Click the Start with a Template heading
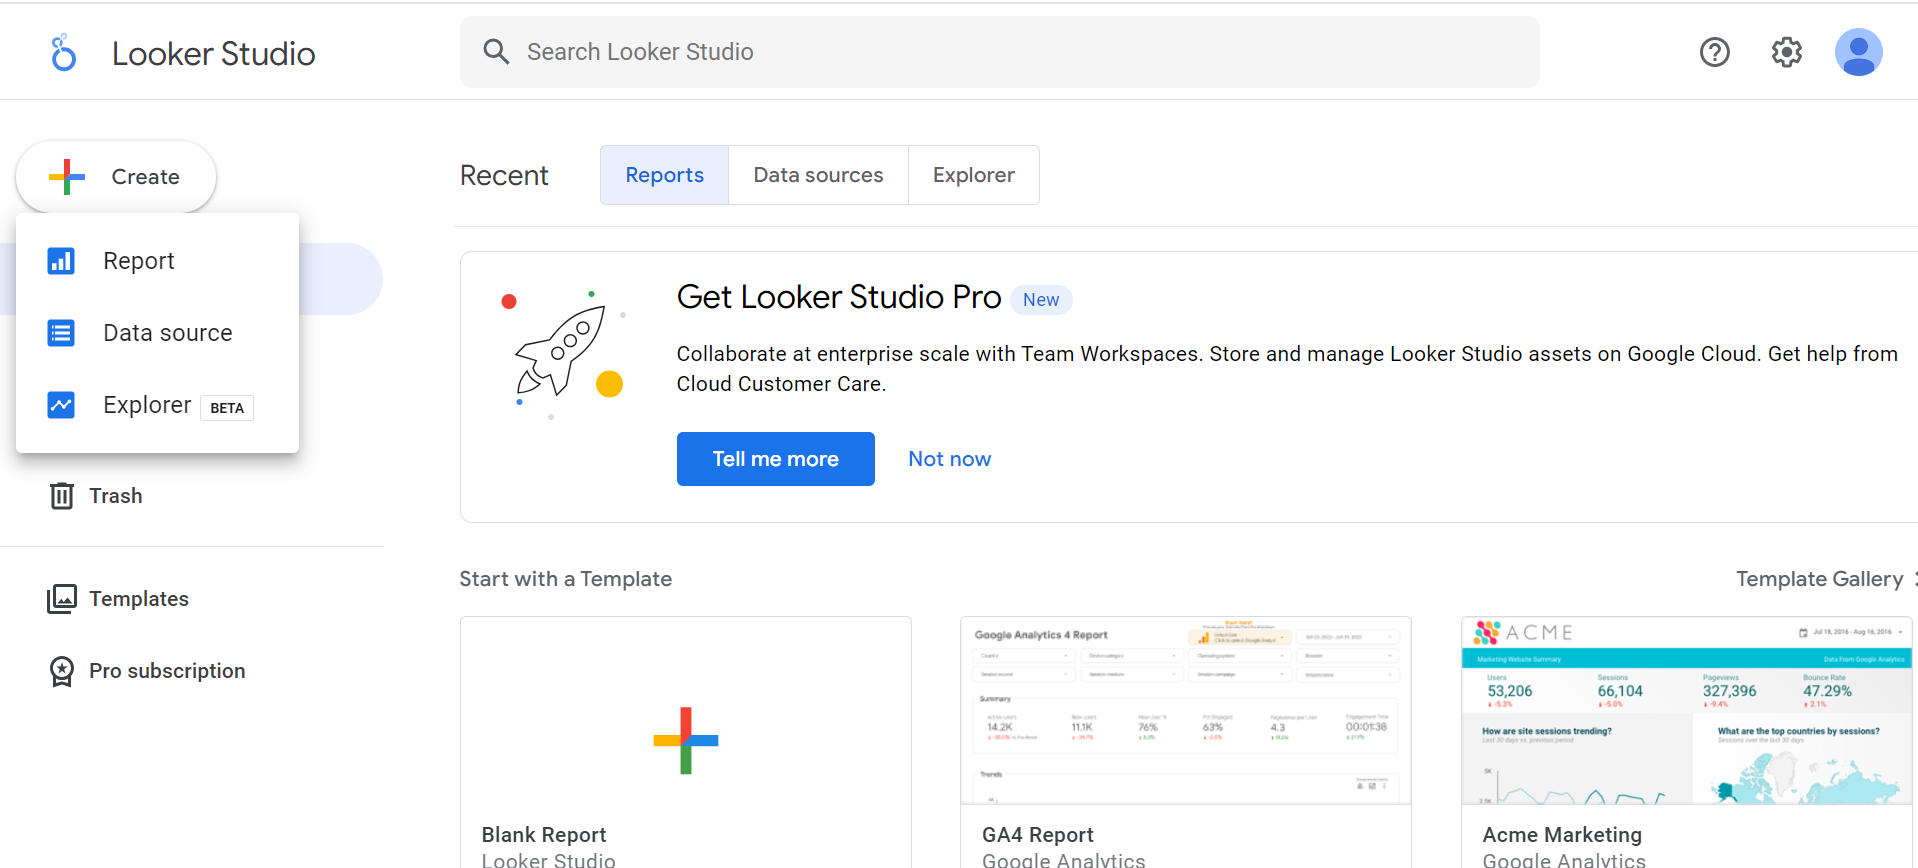 pyautogui.click(x=566, y=579)
